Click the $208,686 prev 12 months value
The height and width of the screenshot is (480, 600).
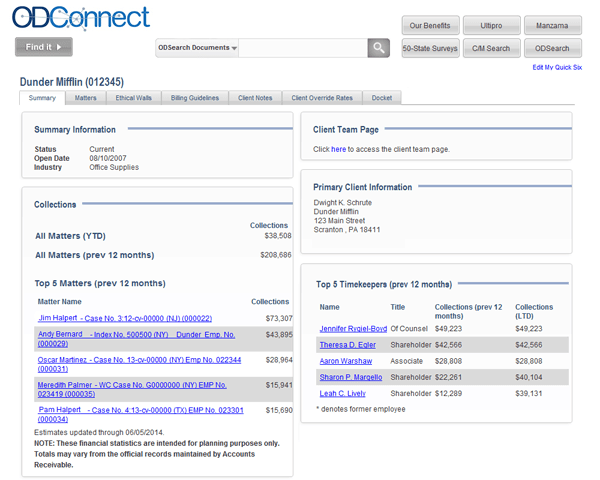coord(276,255)
